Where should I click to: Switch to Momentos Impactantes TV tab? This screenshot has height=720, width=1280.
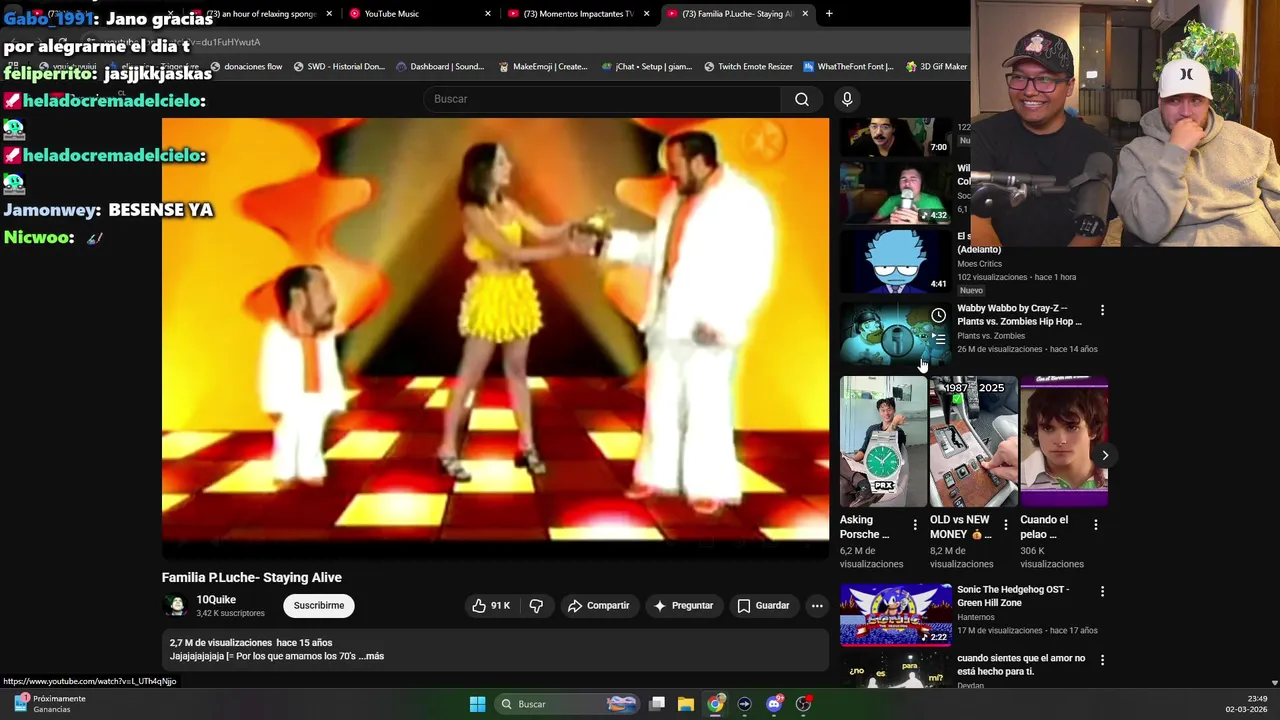pyautogui.click(x=572, y=14)
